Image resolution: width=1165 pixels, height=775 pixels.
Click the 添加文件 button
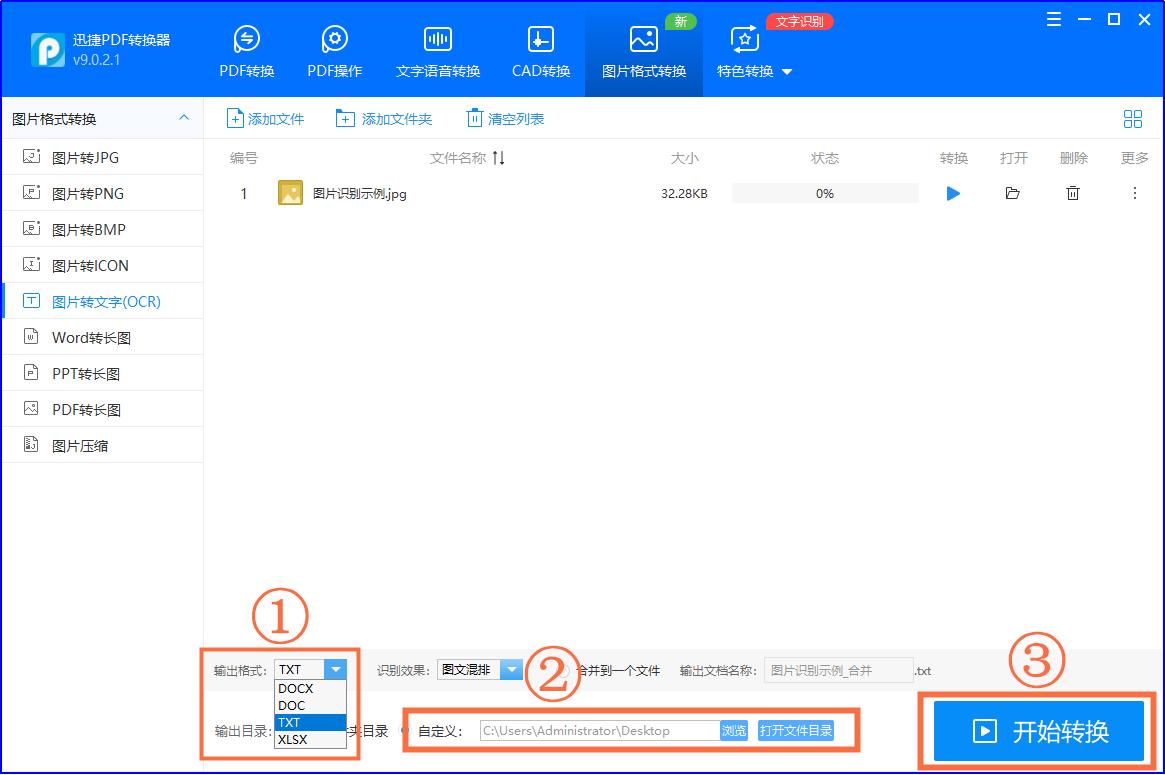(265, 119)
